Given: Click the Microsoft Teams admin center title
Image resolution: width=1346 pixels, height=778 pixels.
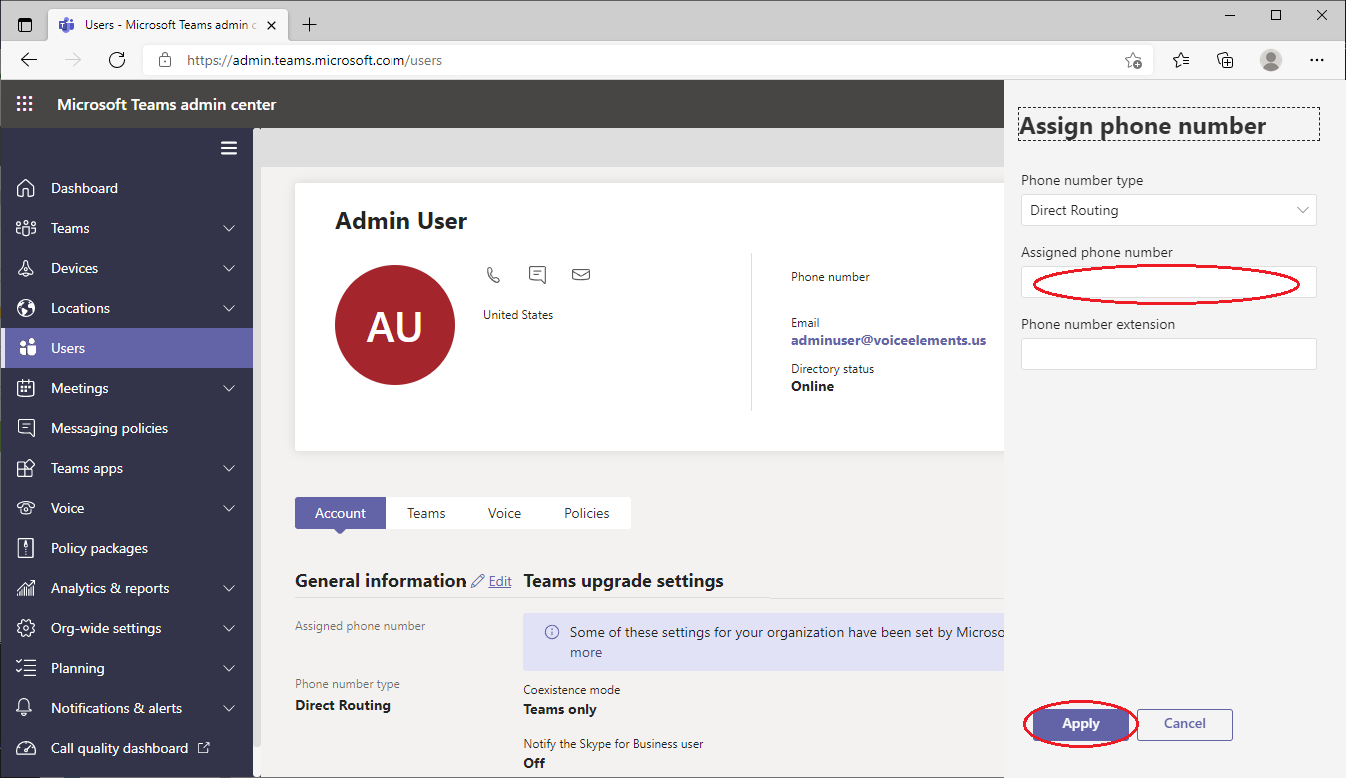Looking at the screenshot, I should pyautogui.click(x=166, y=104).
